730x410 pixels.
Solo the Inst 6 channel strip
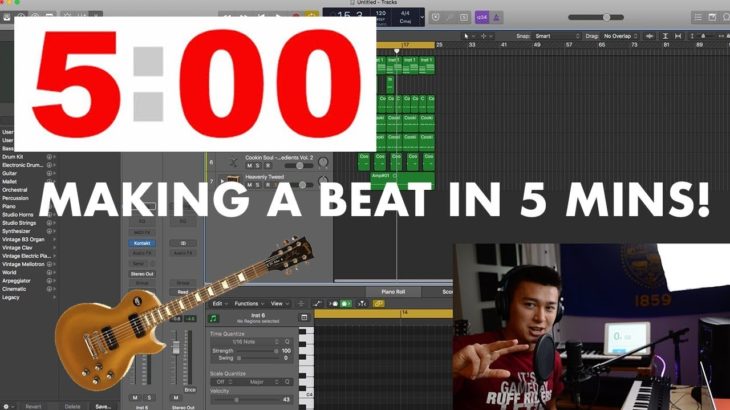click(x=149, y=398)
